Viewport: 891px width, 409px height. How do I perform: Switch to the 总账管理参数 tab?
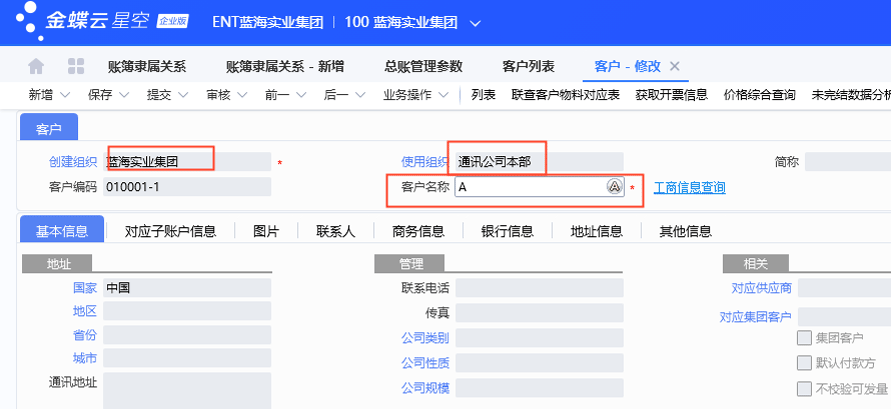click(423, 66)
